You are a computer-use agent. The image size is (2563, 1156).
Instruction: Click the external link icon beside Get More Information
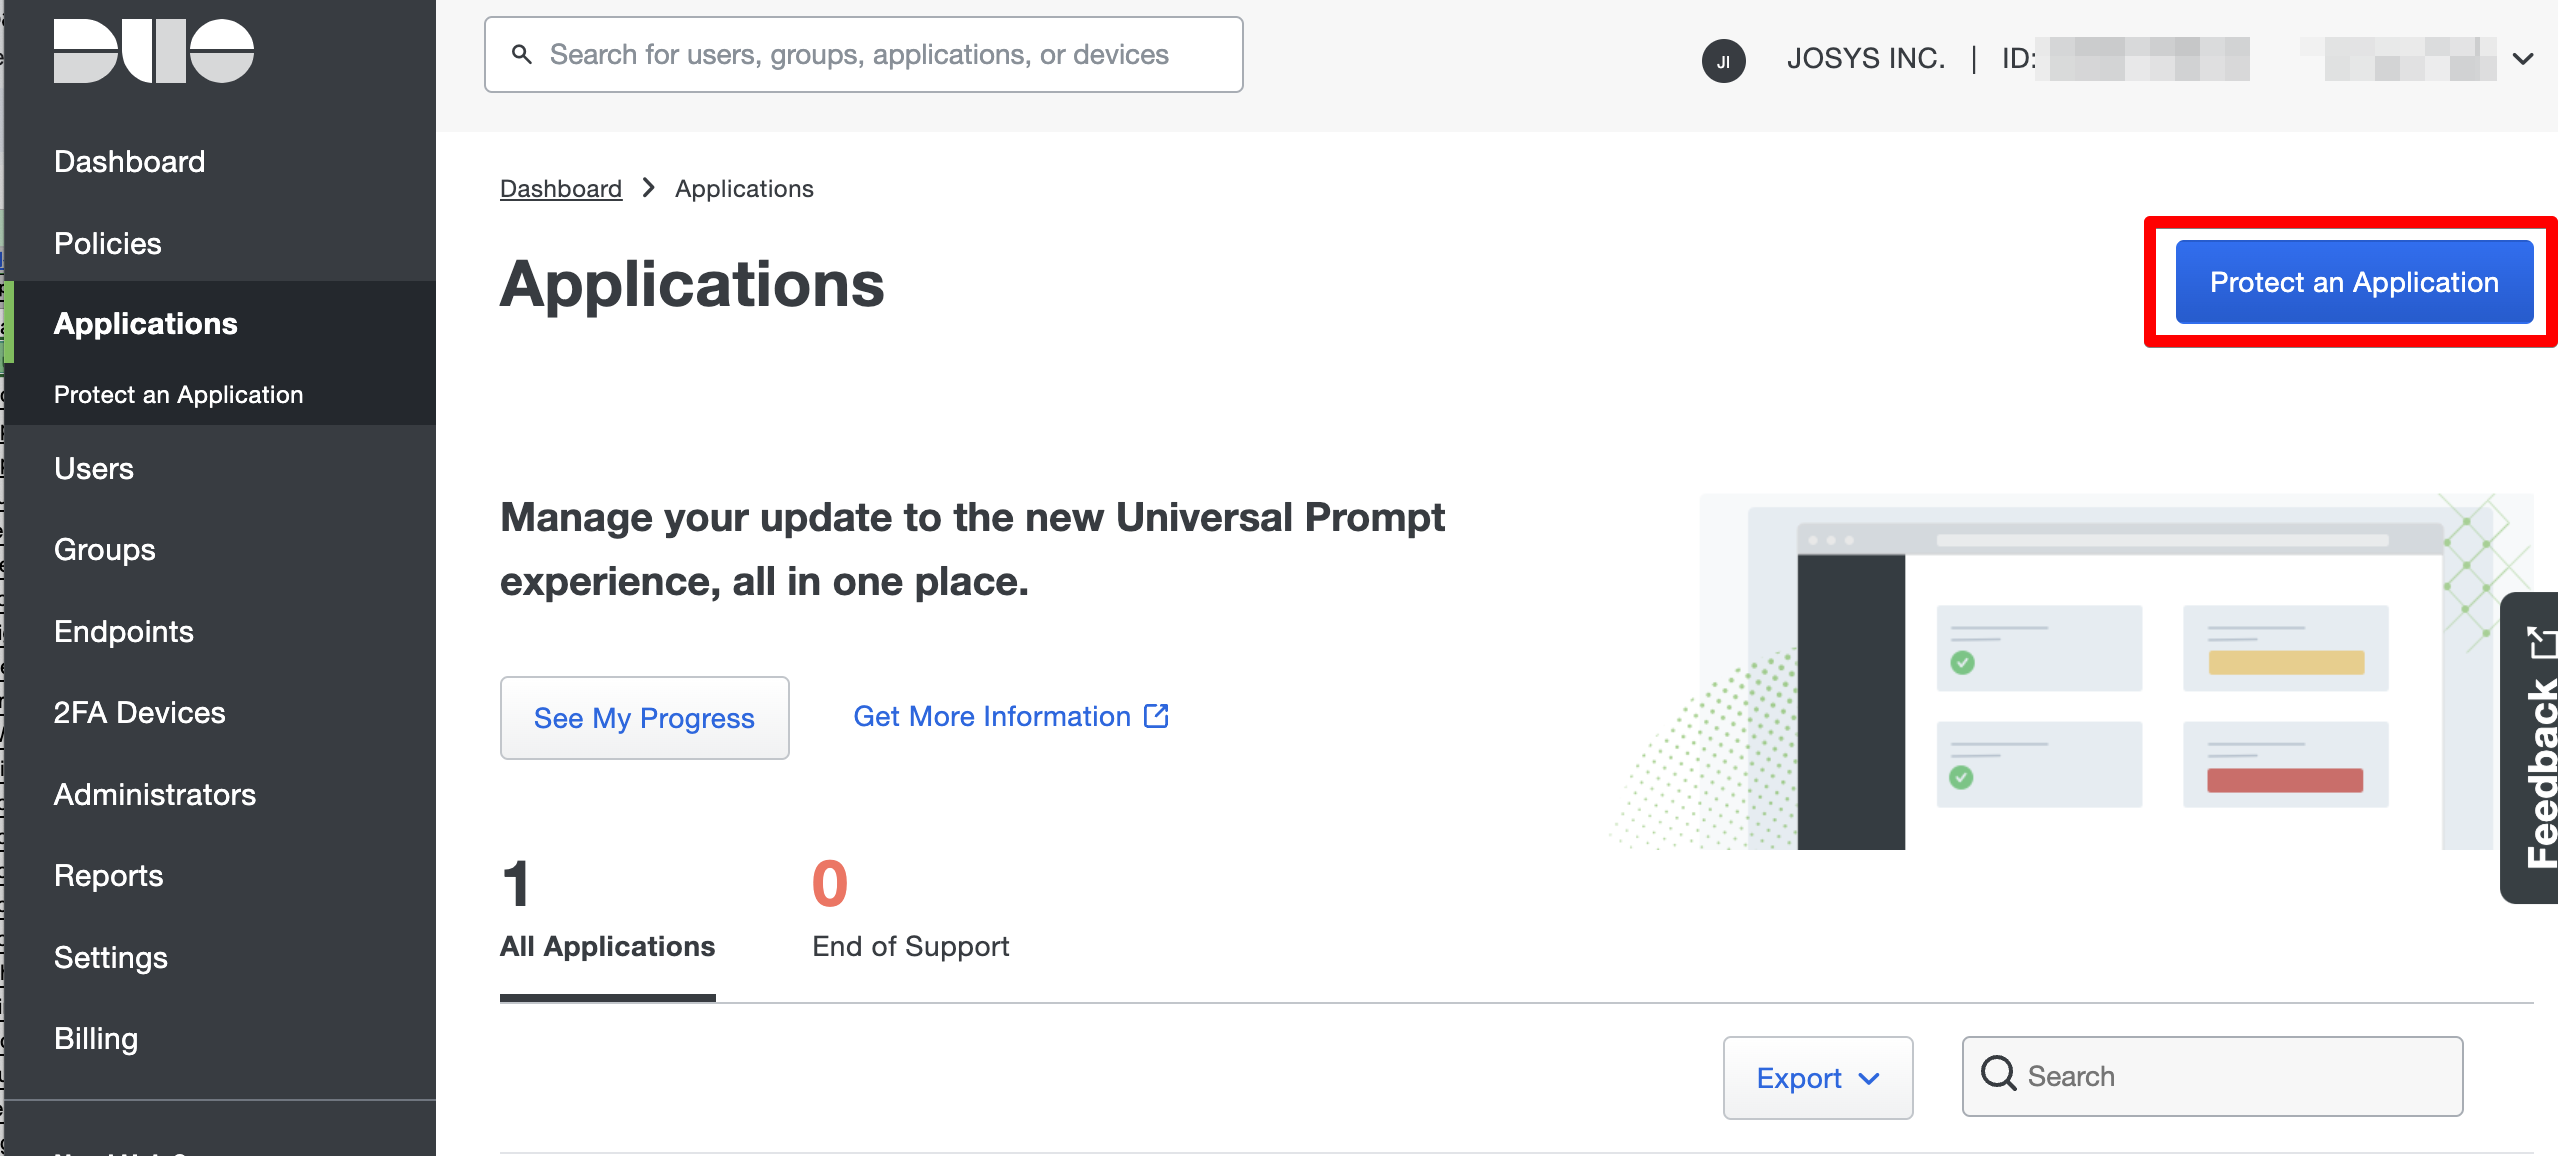click(x=1156, y=716)
